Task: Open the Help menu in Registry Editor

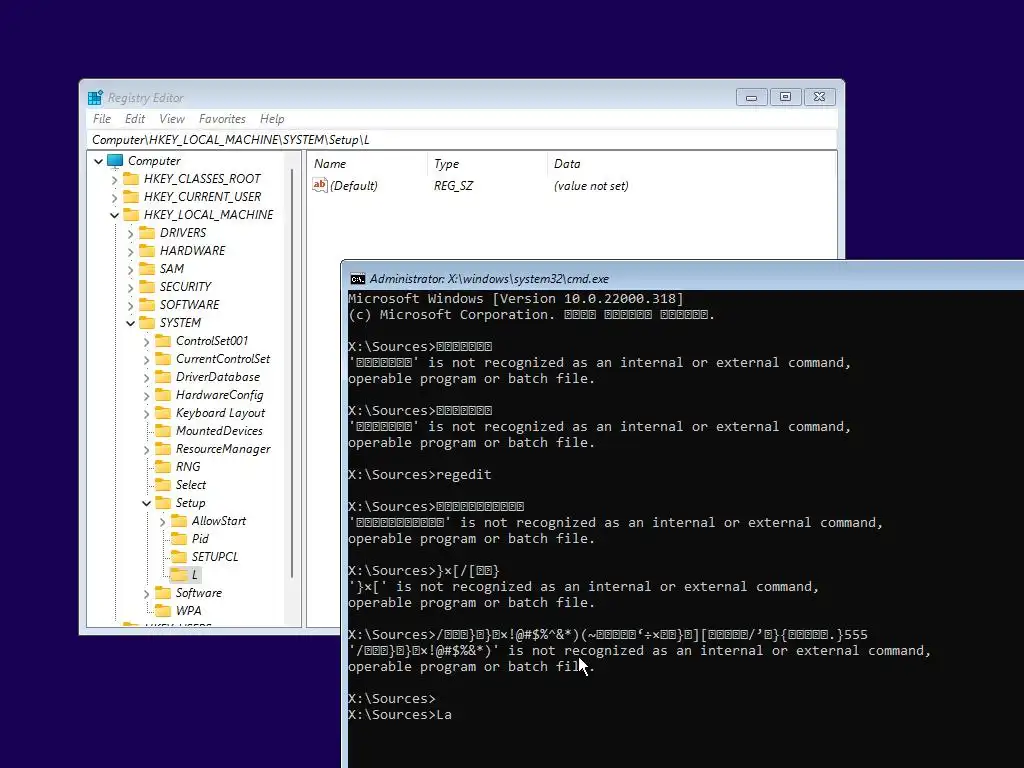Action: coord(272,119)
